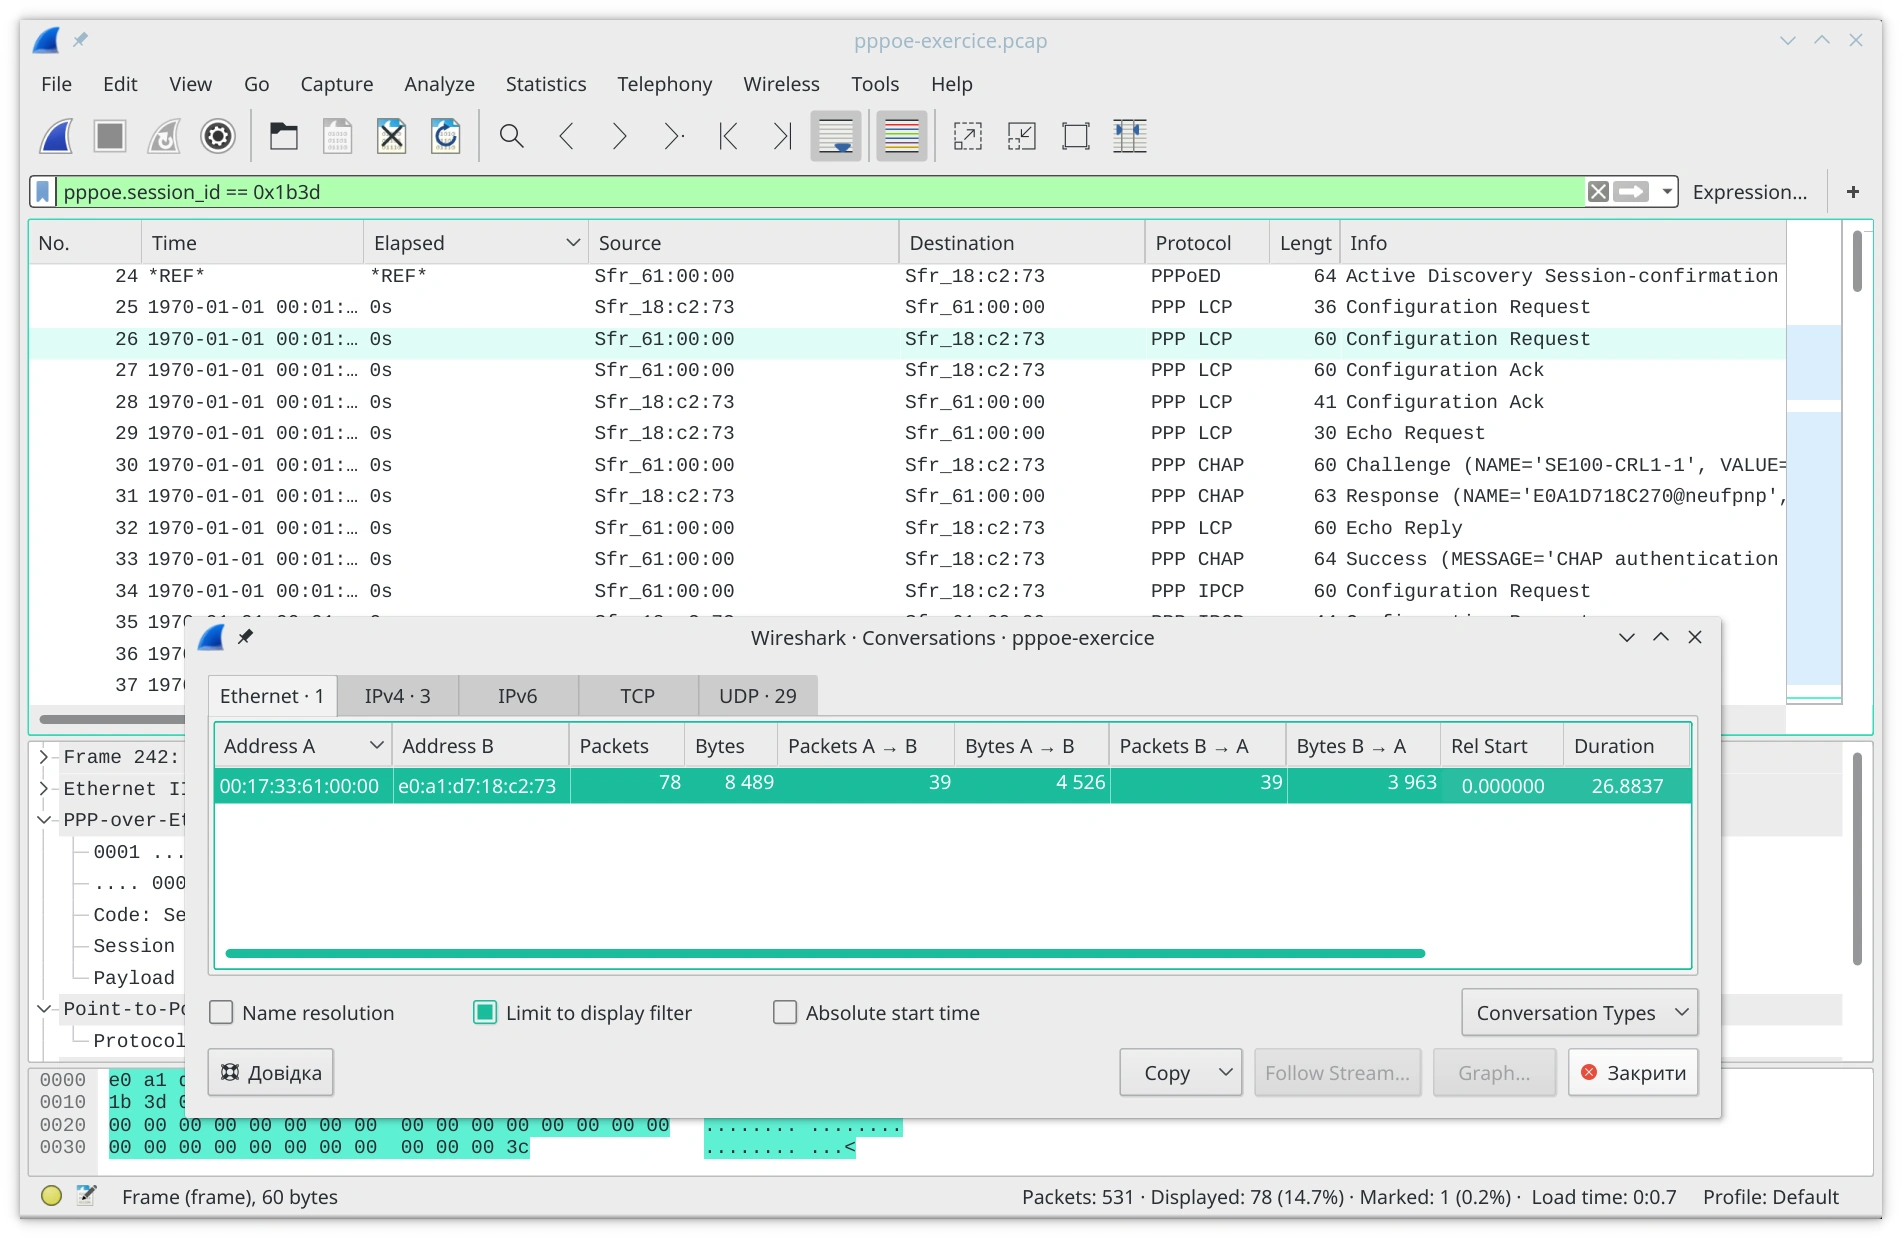
Task: Click the Закрити close button
Action: pos(1633,1073)
